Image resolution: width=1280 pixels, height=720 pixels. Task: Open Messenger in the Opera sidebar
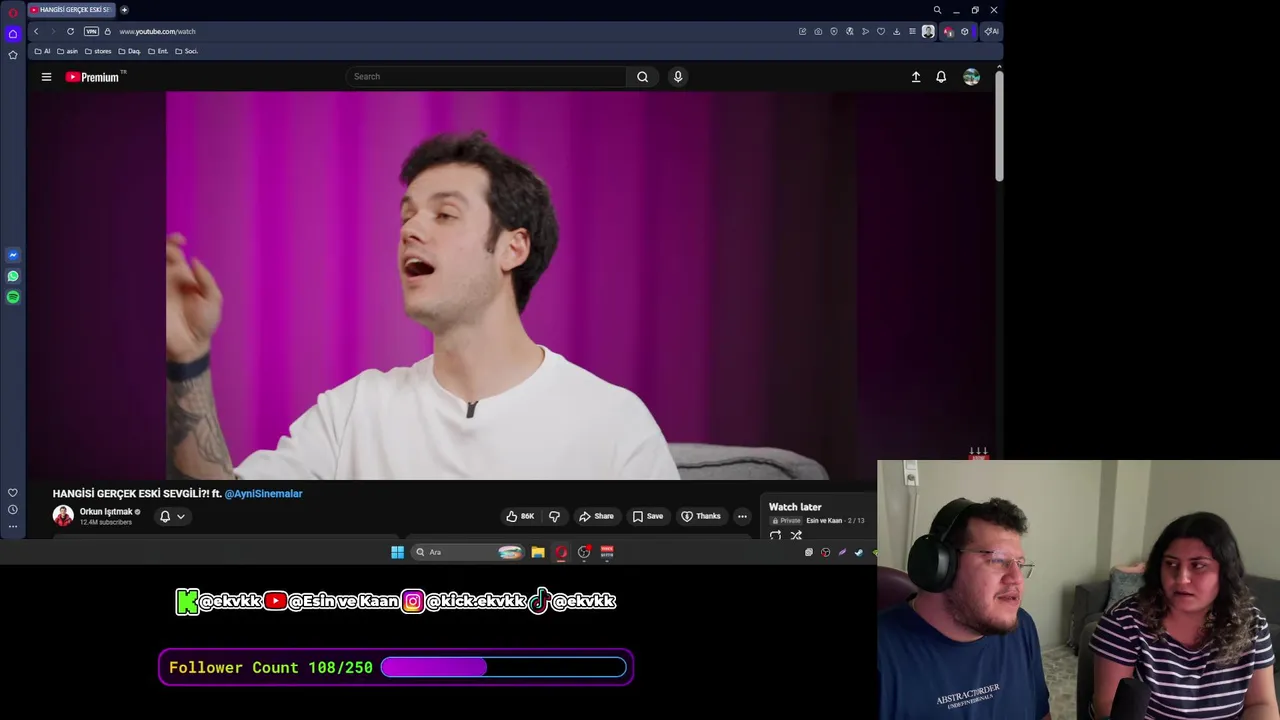pyautogui.click(x=13, y=255)
